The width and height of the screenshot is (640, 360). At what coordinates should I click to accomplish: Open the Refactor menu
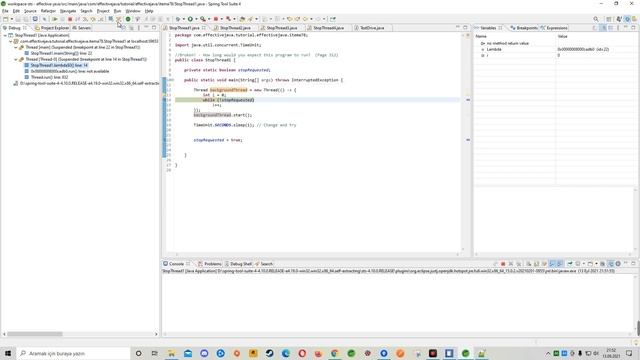coord(48,11)
